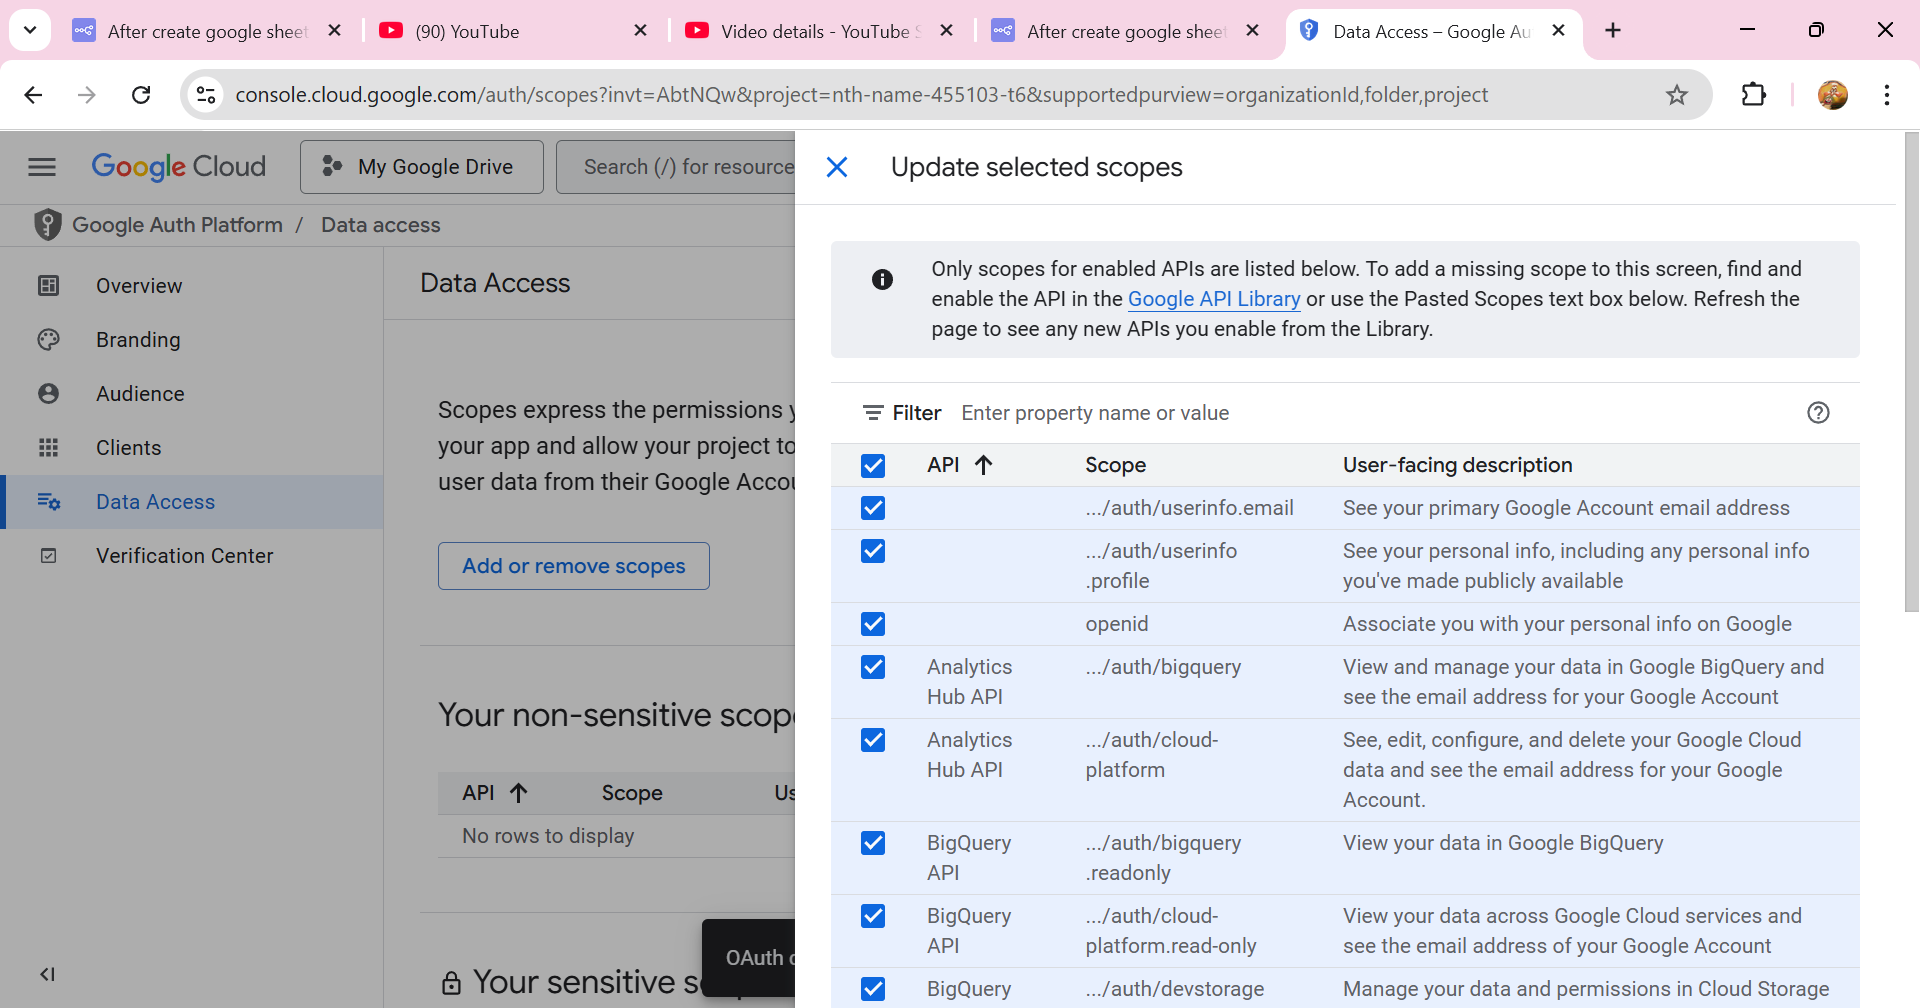Image resolution: width=1920 pixels, height=1008 pixels.
Task: Open the browser extensions puzzle icon
Action: (1754, 95)
